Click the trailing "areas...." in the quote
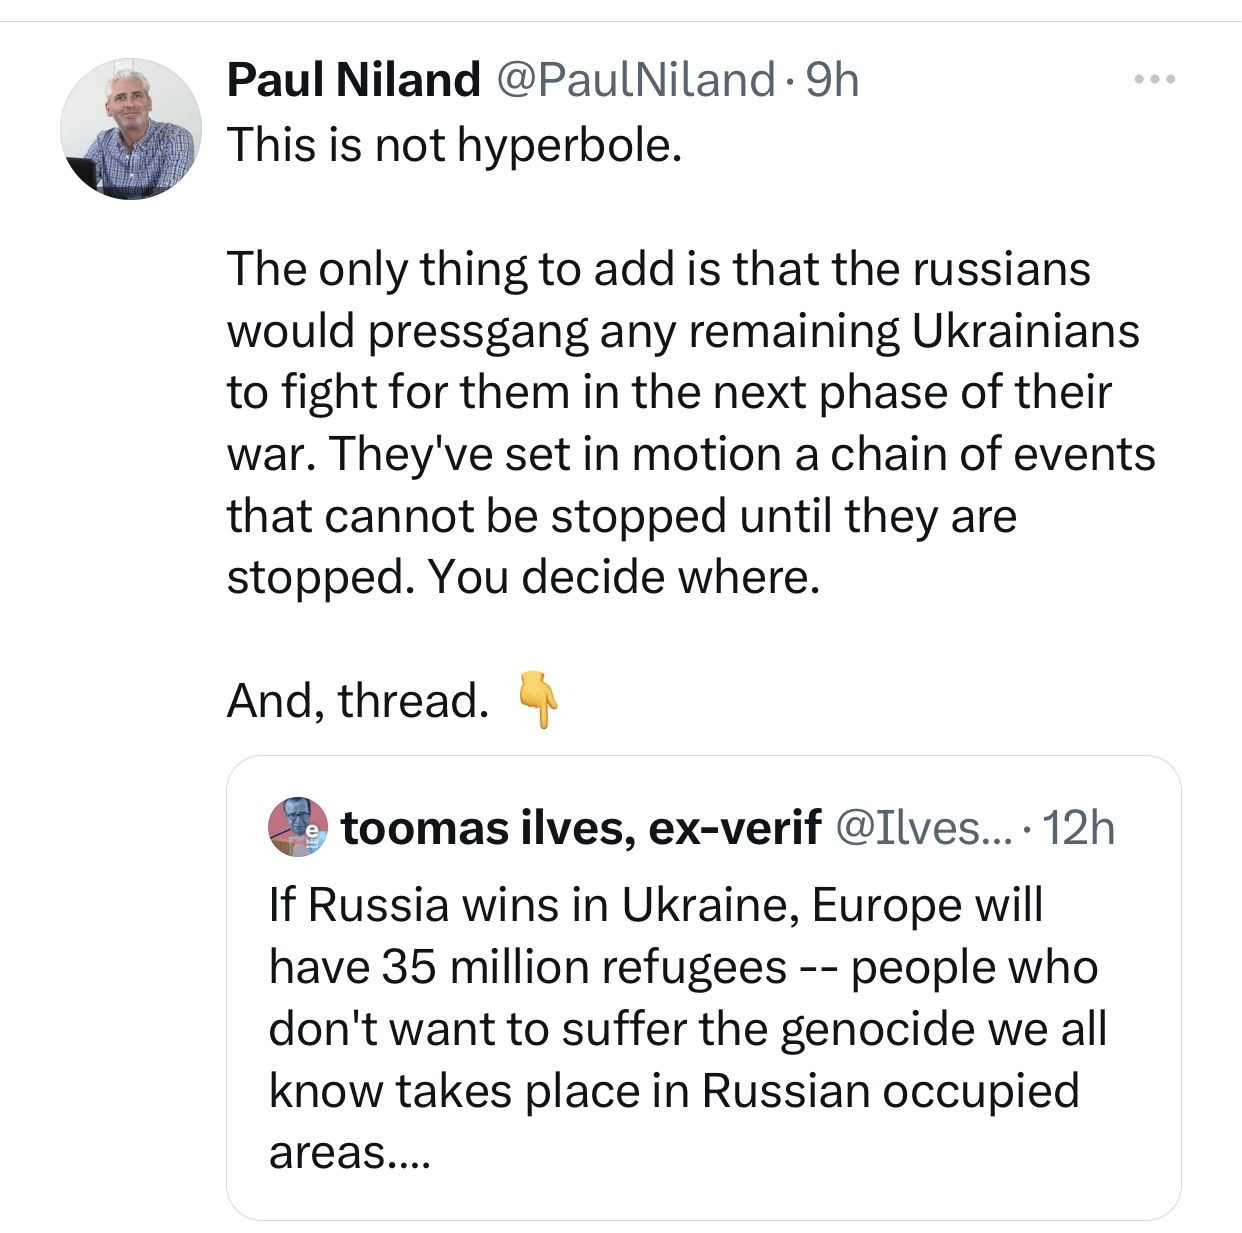This screenshot has width=1242, height=1233. click(349, 1153)
